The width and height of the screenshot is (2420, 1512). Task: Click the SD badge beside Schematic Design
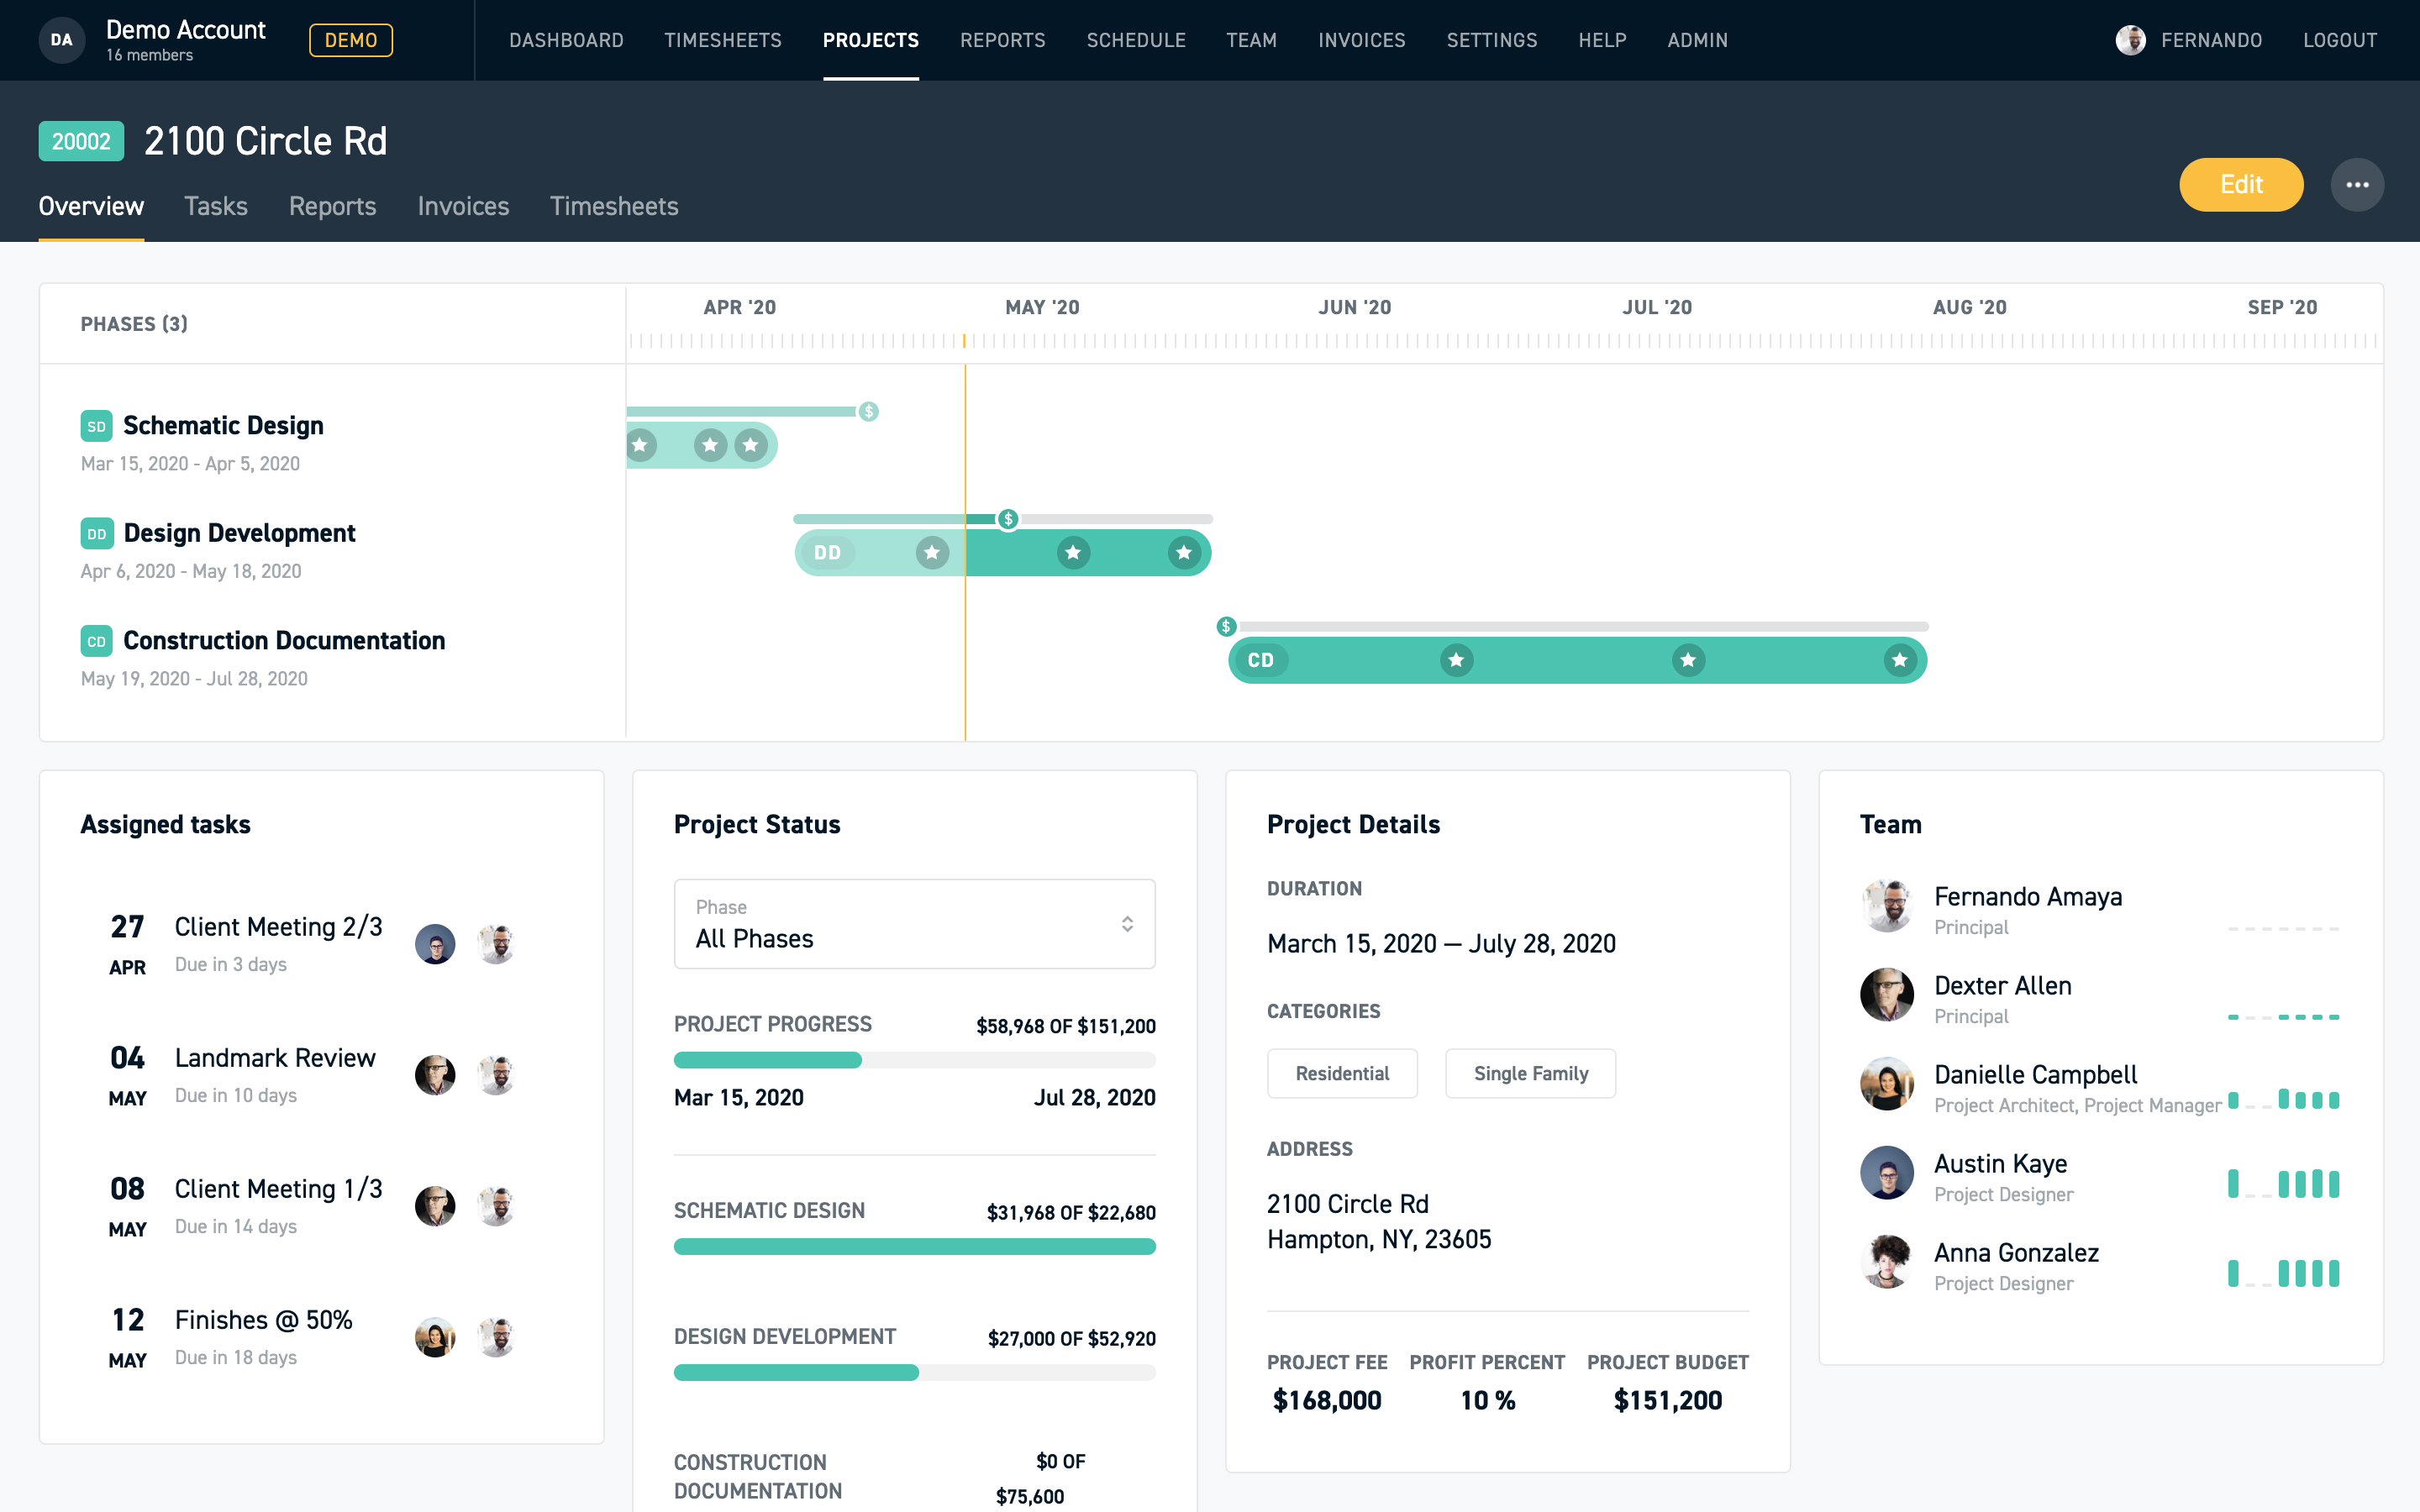96,426
